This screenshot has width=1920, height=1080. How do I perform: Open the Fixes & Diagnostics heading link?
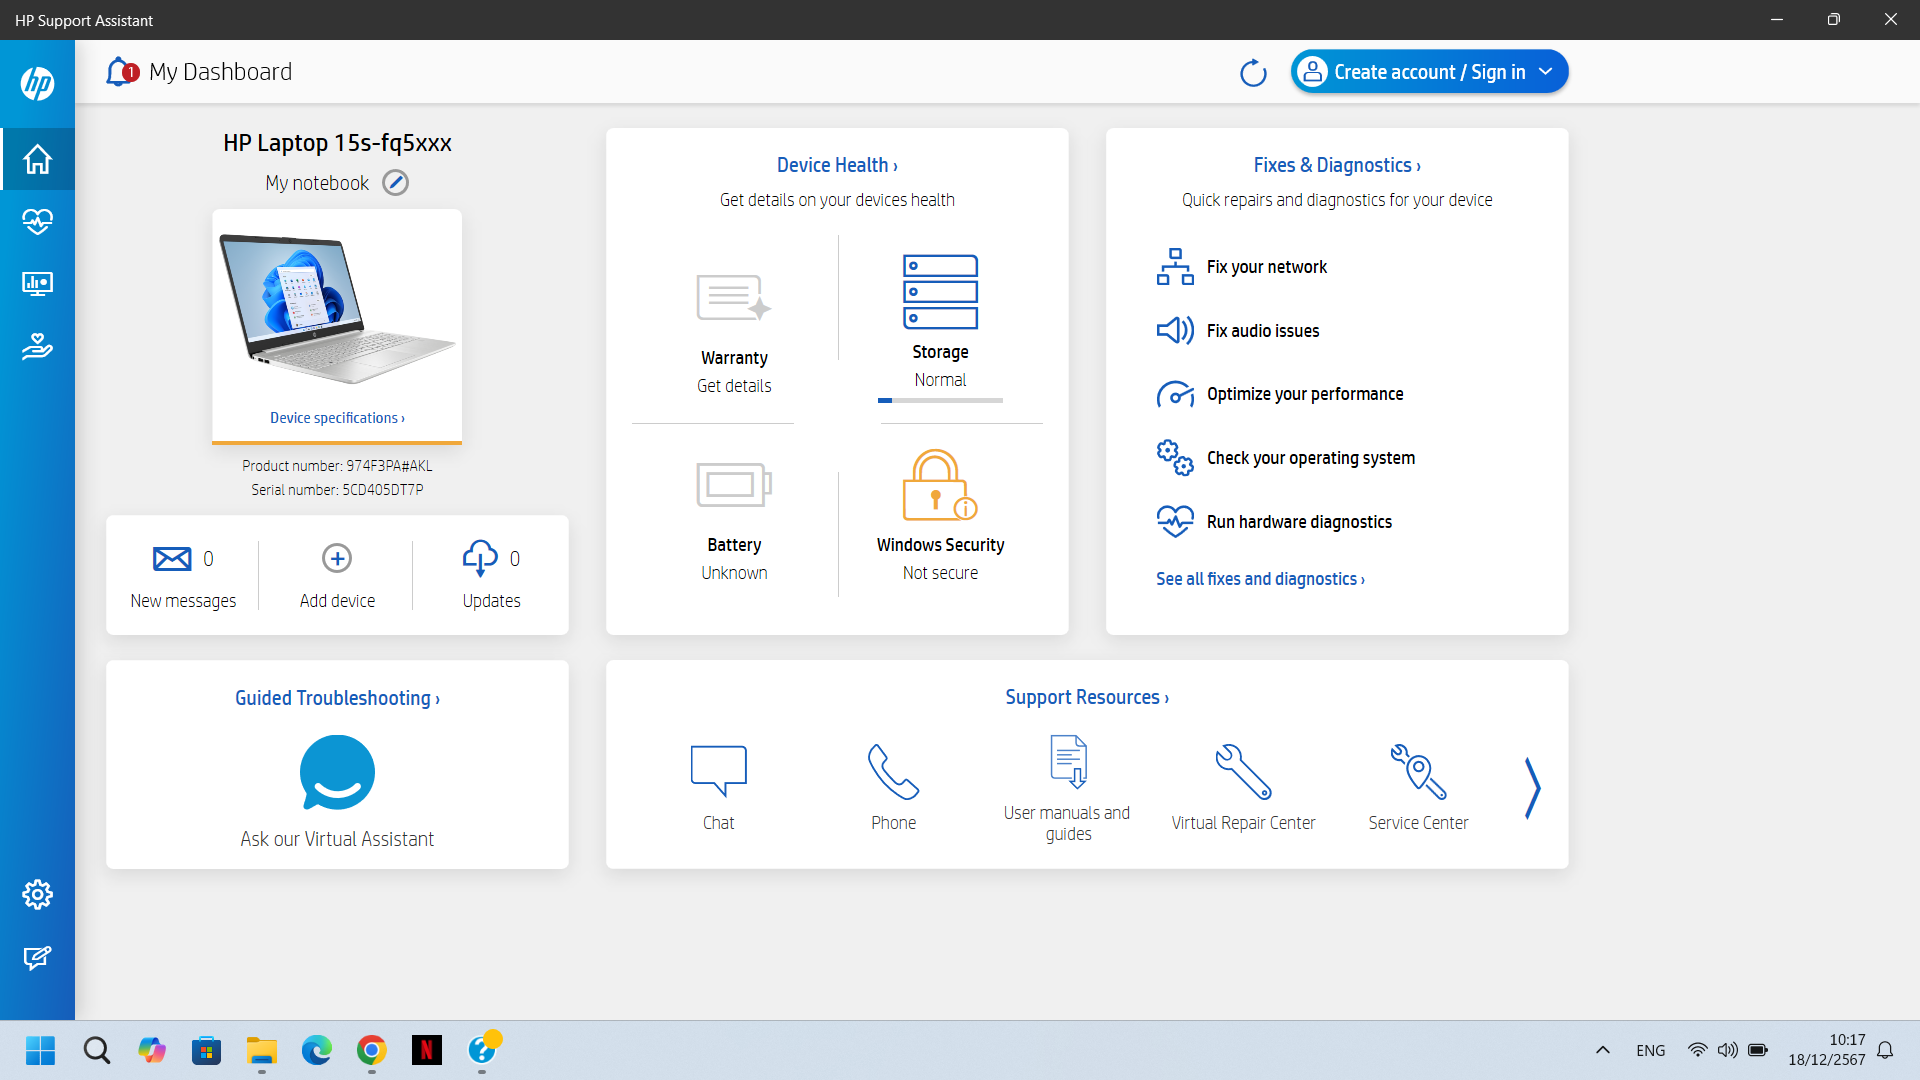point(1337,165)
